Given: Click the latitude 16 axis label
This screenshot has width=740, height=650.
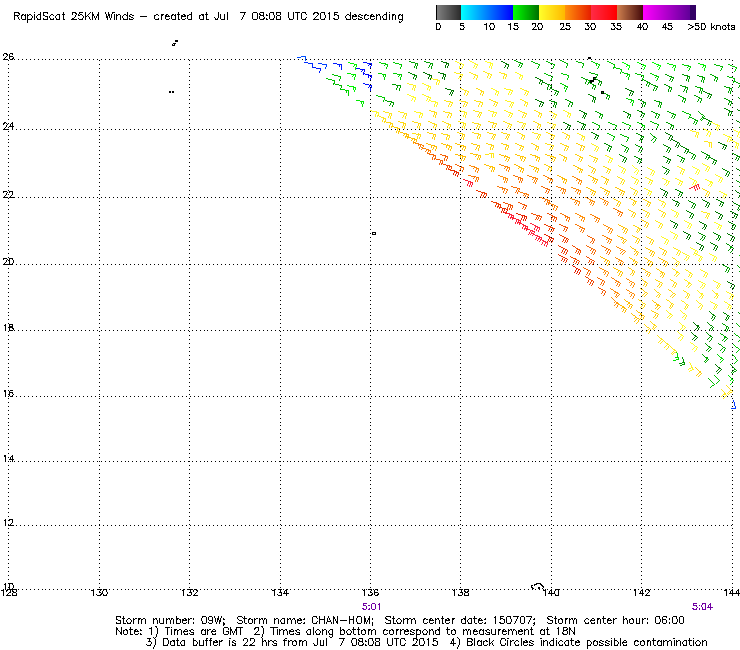Looking at the screenshot, I should point(8,393).
